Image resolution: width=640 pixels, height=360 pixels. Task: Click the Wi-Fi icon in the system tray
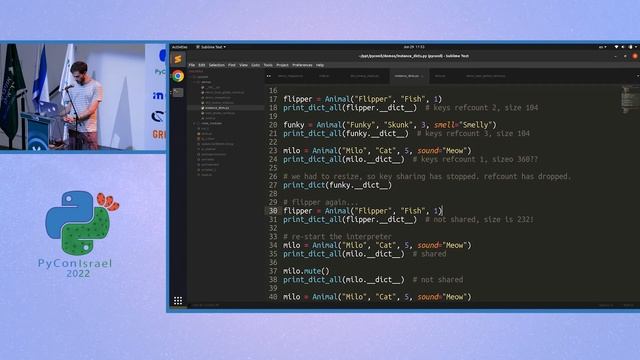(x=616, y=47)
